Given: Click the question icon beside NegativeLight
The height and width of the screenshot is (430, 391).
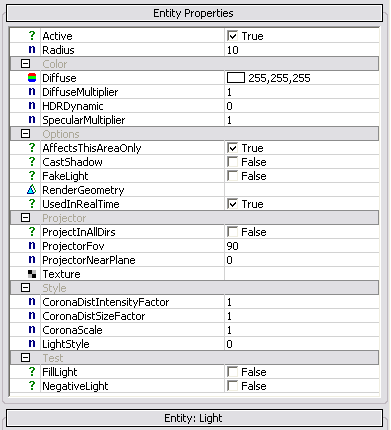Looking at the screenshot, I should (x=32, y=386).
